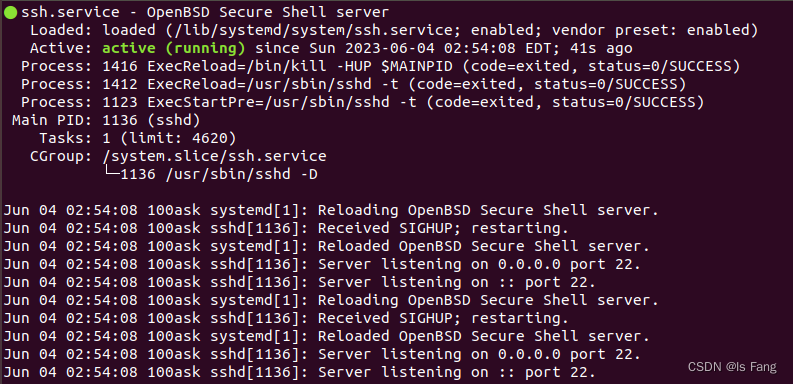Click the Process 1123 ExecStartPre line
Image resolution: width=793 pixels, height=384 pixels.
click(x=362, y=103)
